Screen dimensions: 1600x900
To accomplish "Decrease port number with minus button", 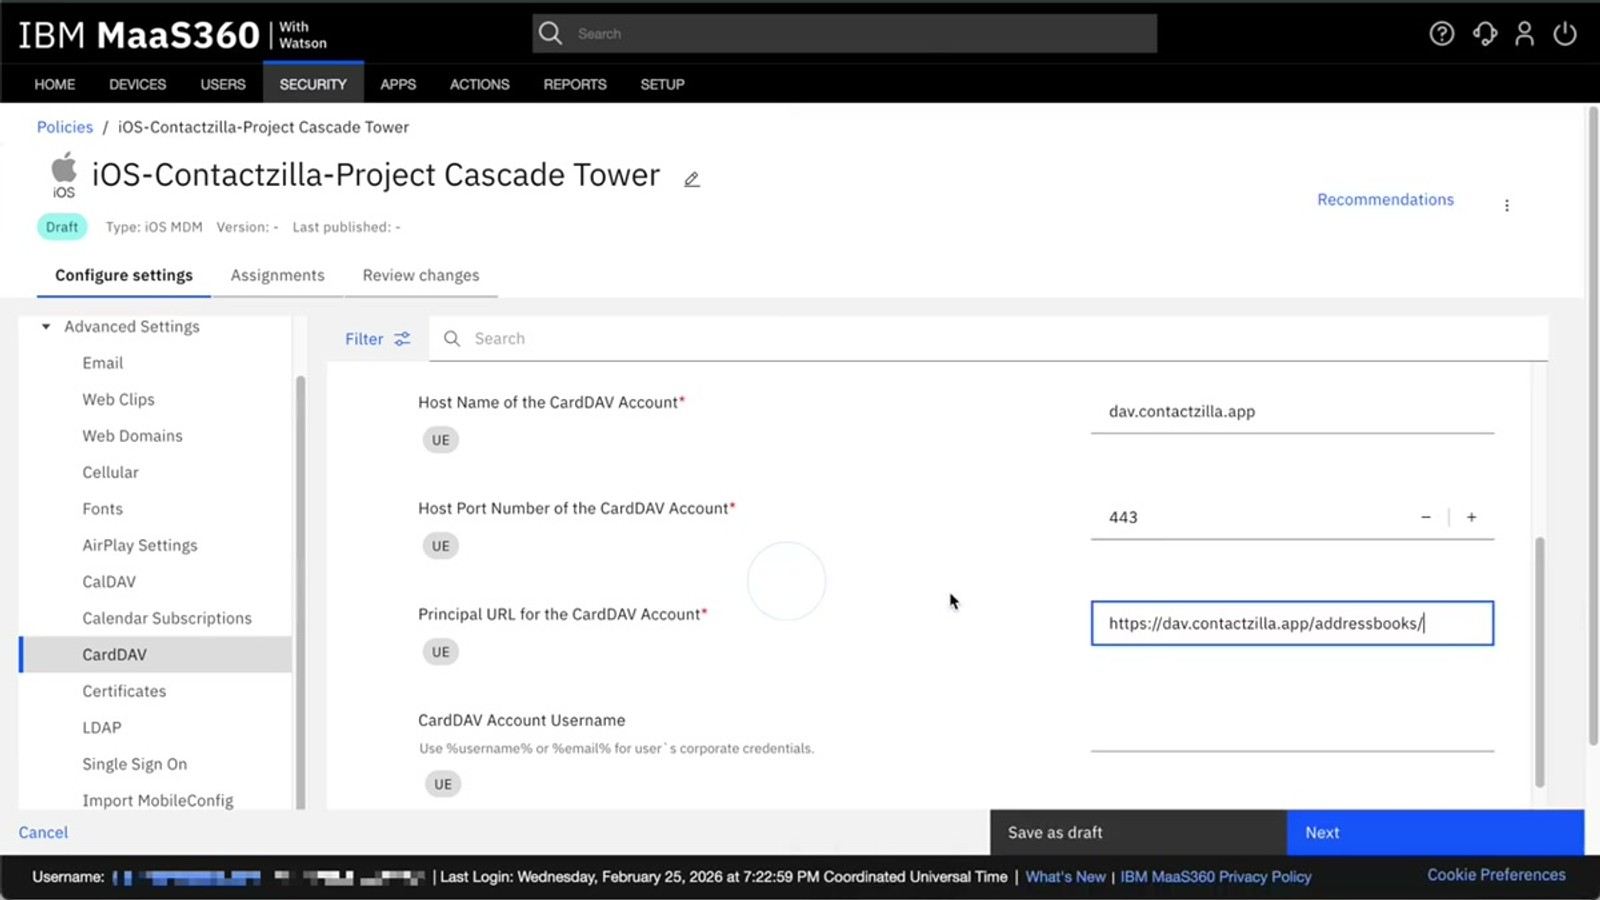I will (x=1426, y=517).
